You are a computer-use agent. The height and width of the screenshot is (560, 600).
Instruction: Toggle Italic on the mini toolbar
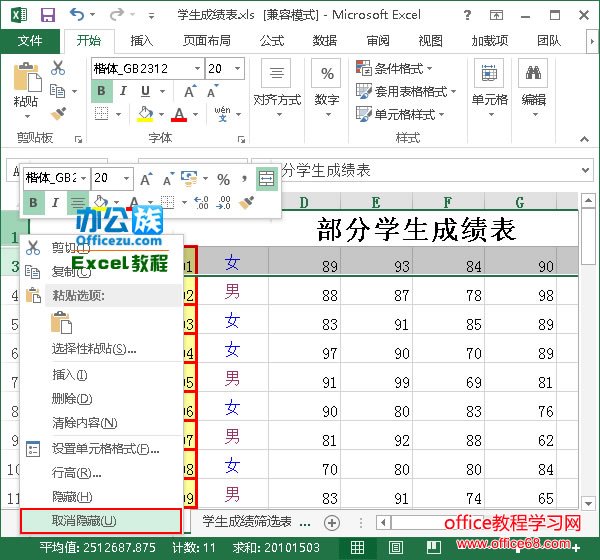click(x=55, y=203)
